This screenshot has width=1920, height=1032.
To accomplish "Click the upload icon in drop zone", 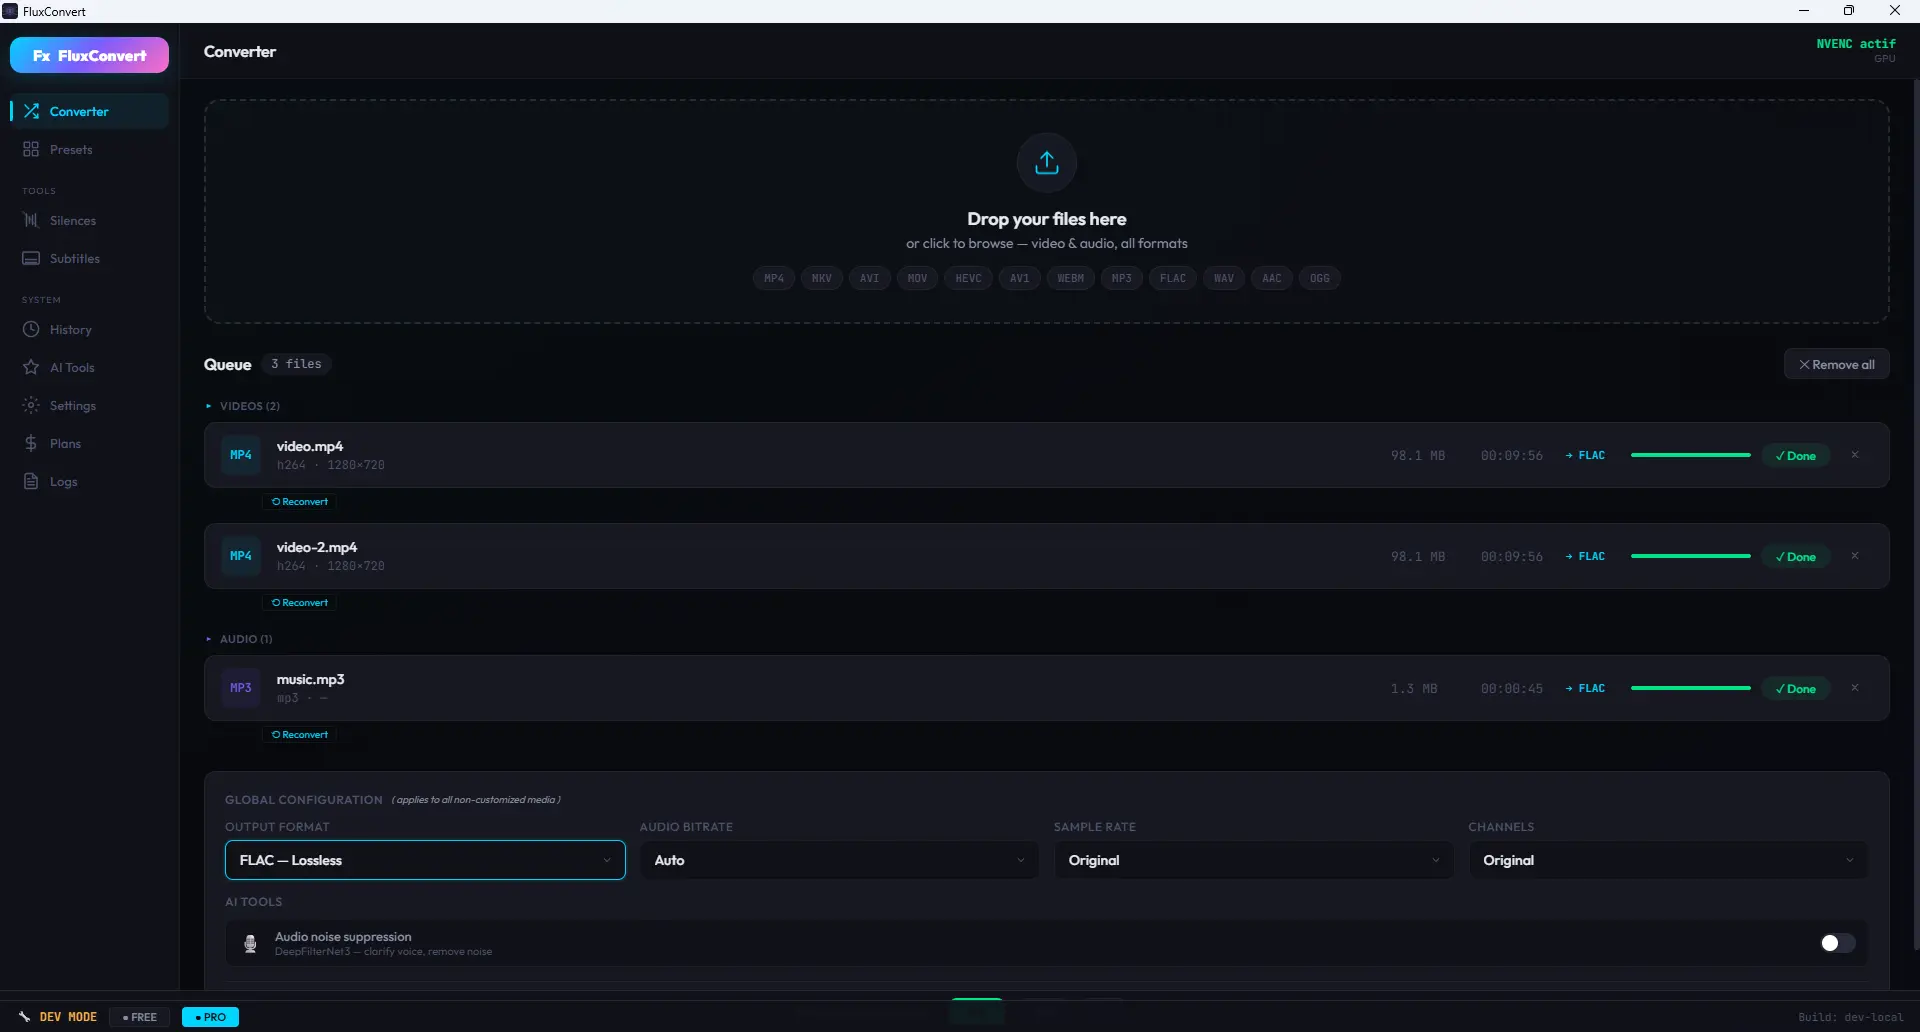I will click(1046, 162).
